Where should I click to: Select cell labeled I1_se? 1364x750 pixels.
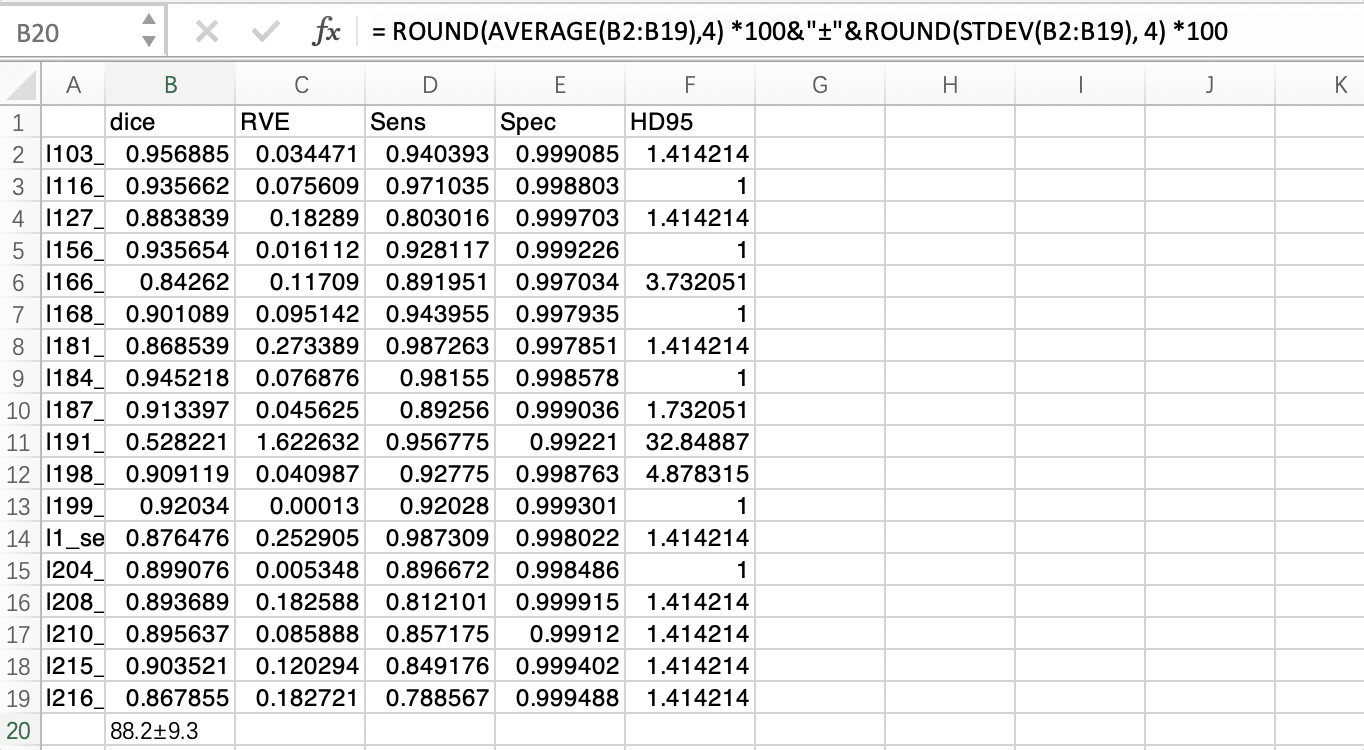point(73,538)
